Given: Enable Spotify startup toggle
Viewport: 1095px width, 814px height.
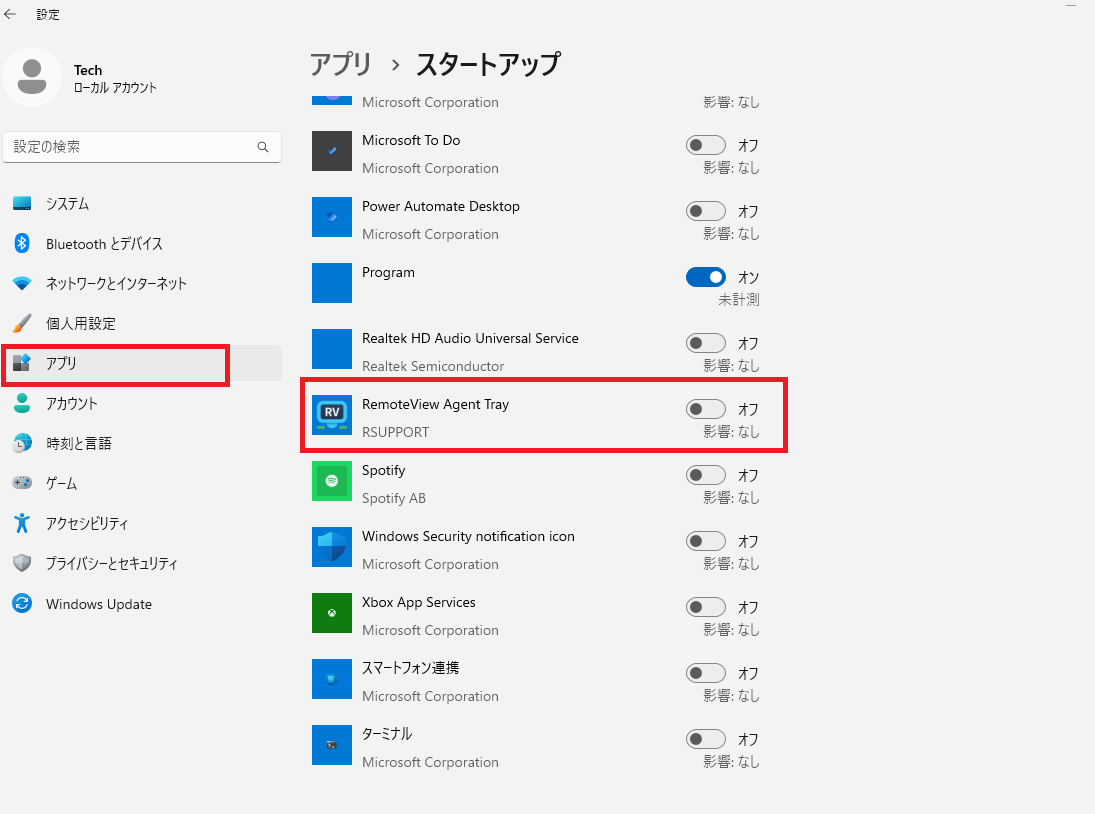Looking at the screenshot, I should point(706,475).
